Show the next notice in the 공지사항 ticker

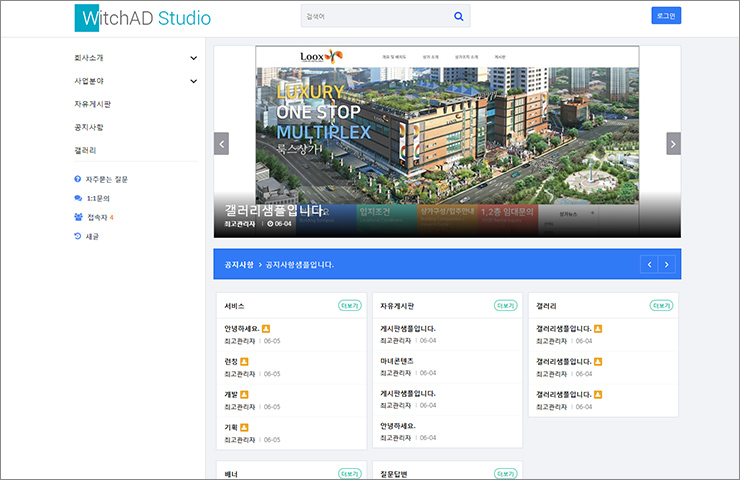click(x=666, y=264)
